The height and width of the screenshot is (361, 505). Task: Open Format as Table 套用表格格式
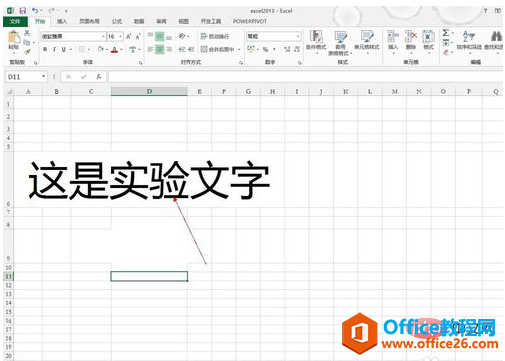click(340, 43)
